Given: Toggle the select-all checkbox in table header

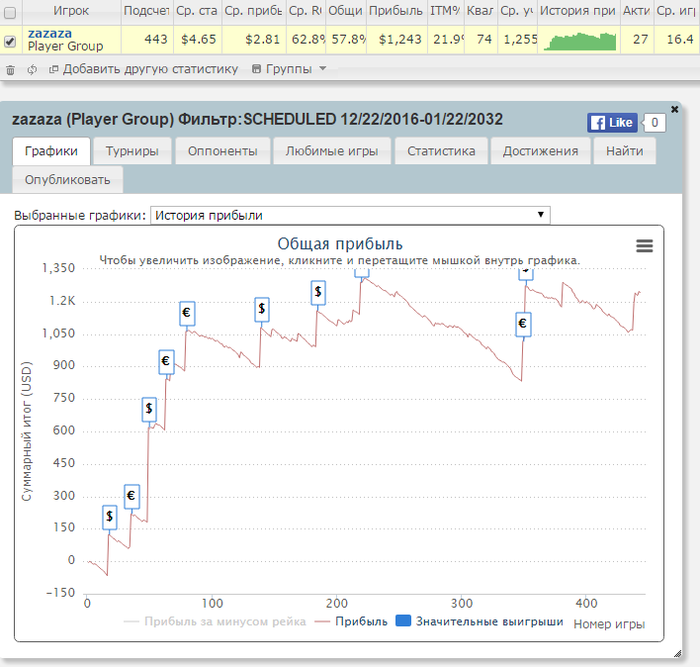Looking at the screenshot, I should tap(10, 13).
